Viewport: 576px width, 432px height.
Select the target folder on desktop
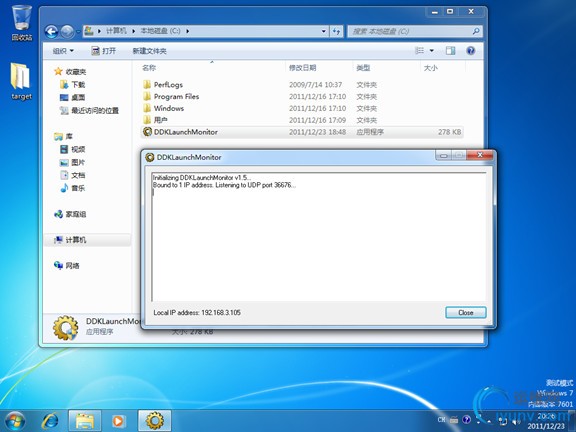(21, 81)
